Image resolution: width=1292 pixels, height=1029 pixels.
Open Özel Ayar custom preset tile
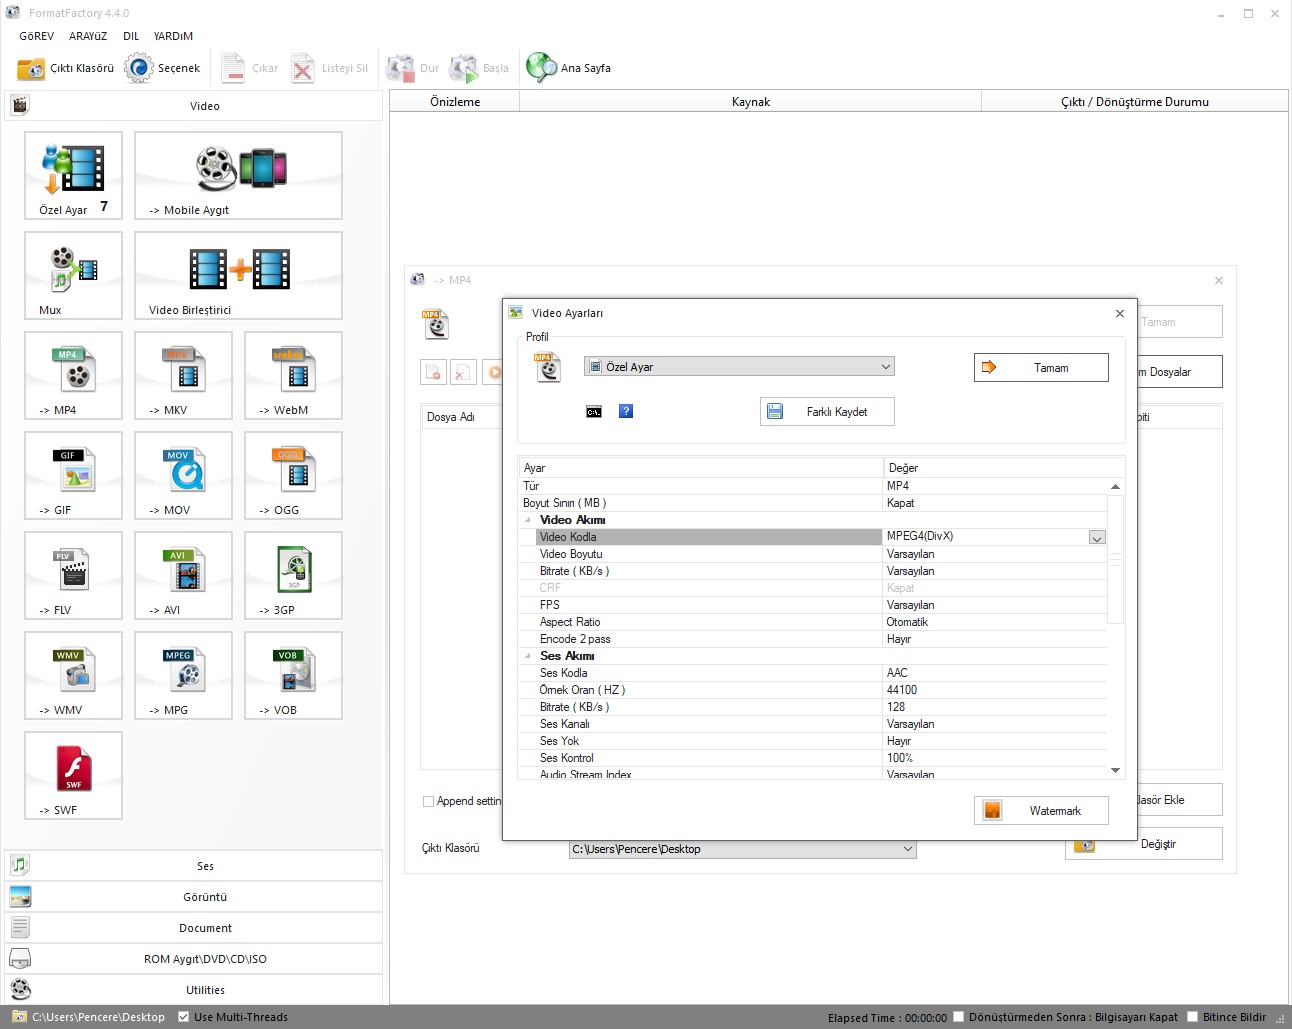click(73, 175)
